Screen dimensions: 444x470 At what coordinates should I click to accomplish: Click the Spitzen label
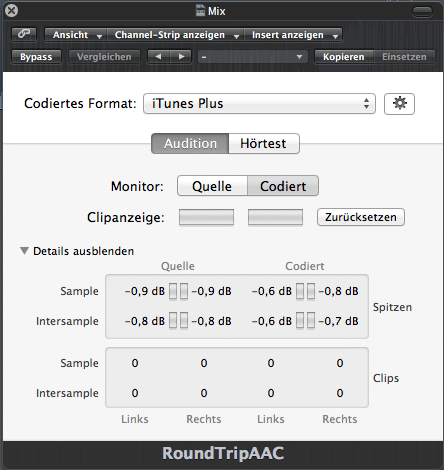coord(392,307)
